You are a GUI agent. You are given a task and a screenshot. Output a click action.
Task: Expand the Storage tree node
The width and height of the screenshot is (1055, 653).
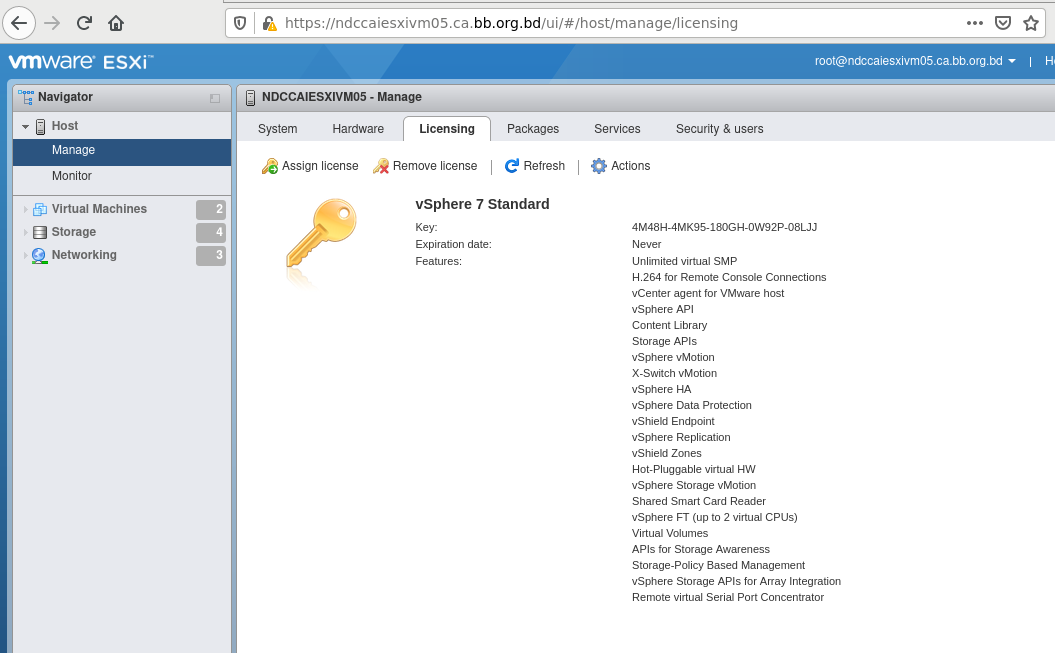26,232
